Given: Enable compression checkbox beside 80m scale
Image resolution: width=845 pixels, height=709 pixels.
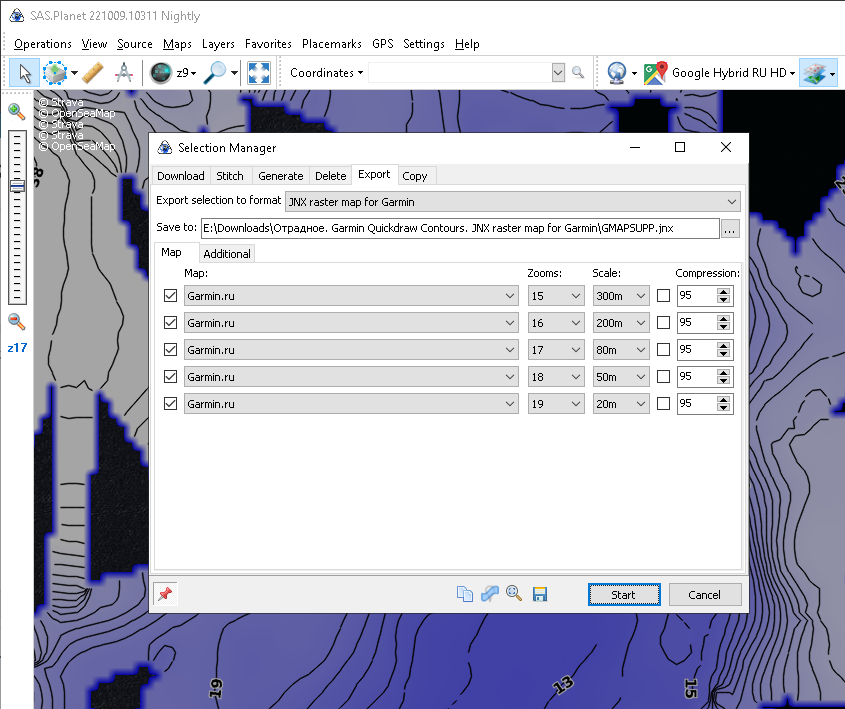Looking at the screenshot, I should pos(663,349).
